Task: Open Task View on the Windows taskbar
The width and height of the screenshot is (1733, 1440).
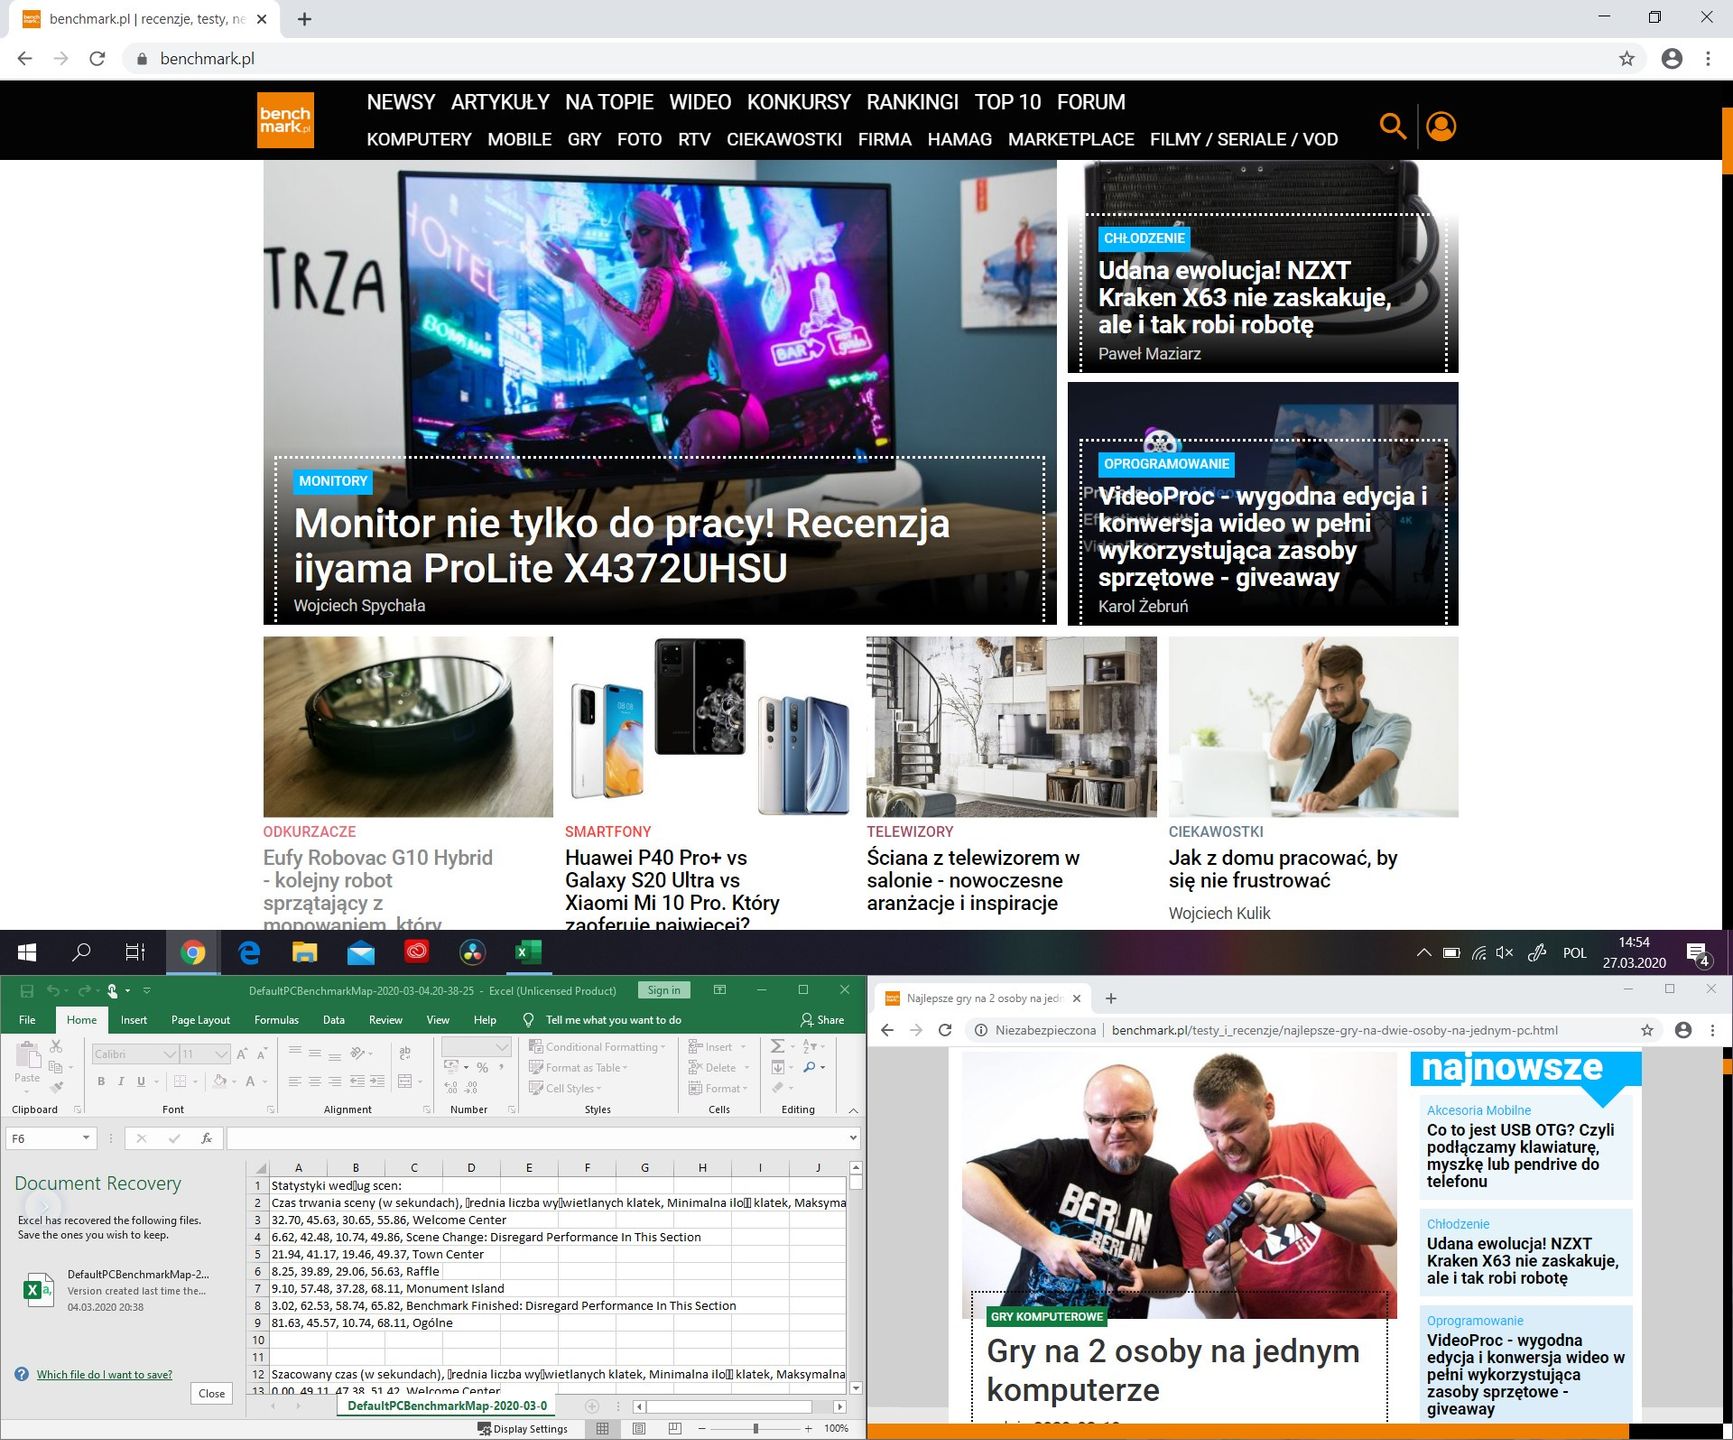Action: 135,952
